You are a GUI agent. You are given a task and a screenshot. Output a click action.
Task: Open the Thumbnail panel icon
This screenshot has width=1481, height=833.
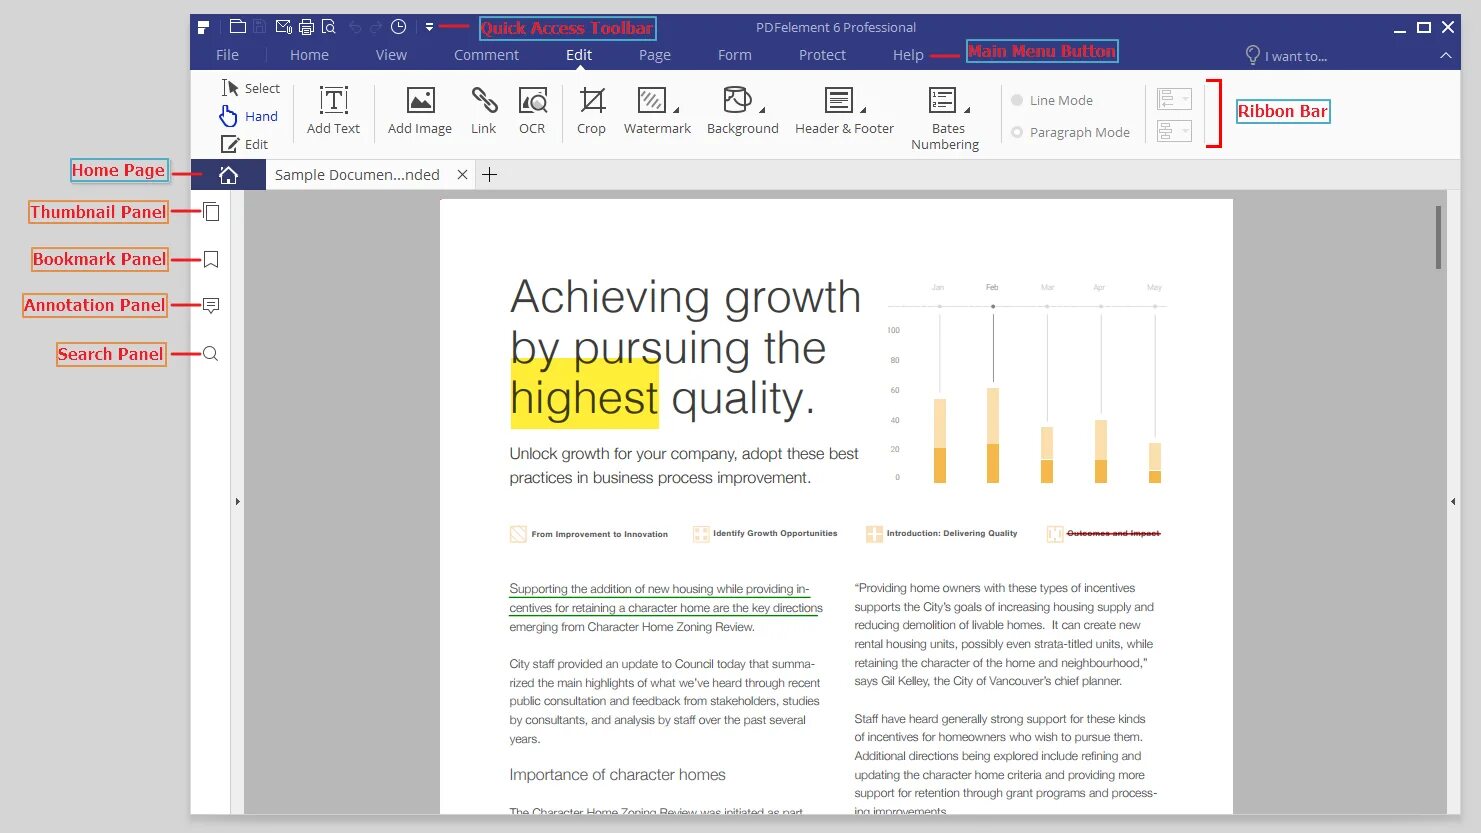[211, 212]
